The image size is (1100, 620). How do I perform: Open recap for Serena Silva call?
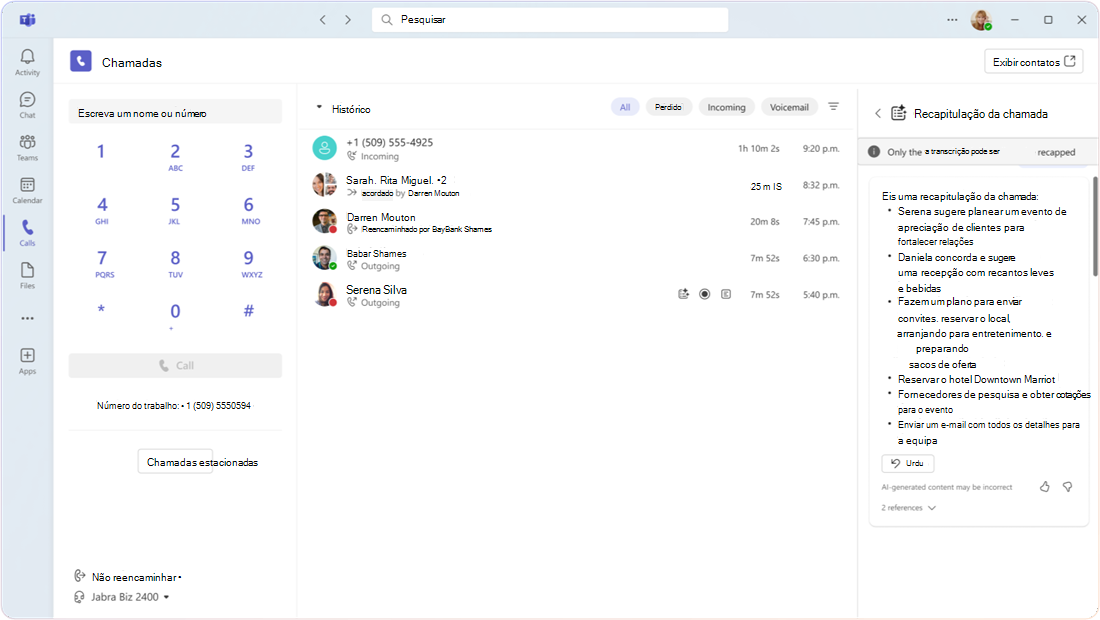click(683, 295)
